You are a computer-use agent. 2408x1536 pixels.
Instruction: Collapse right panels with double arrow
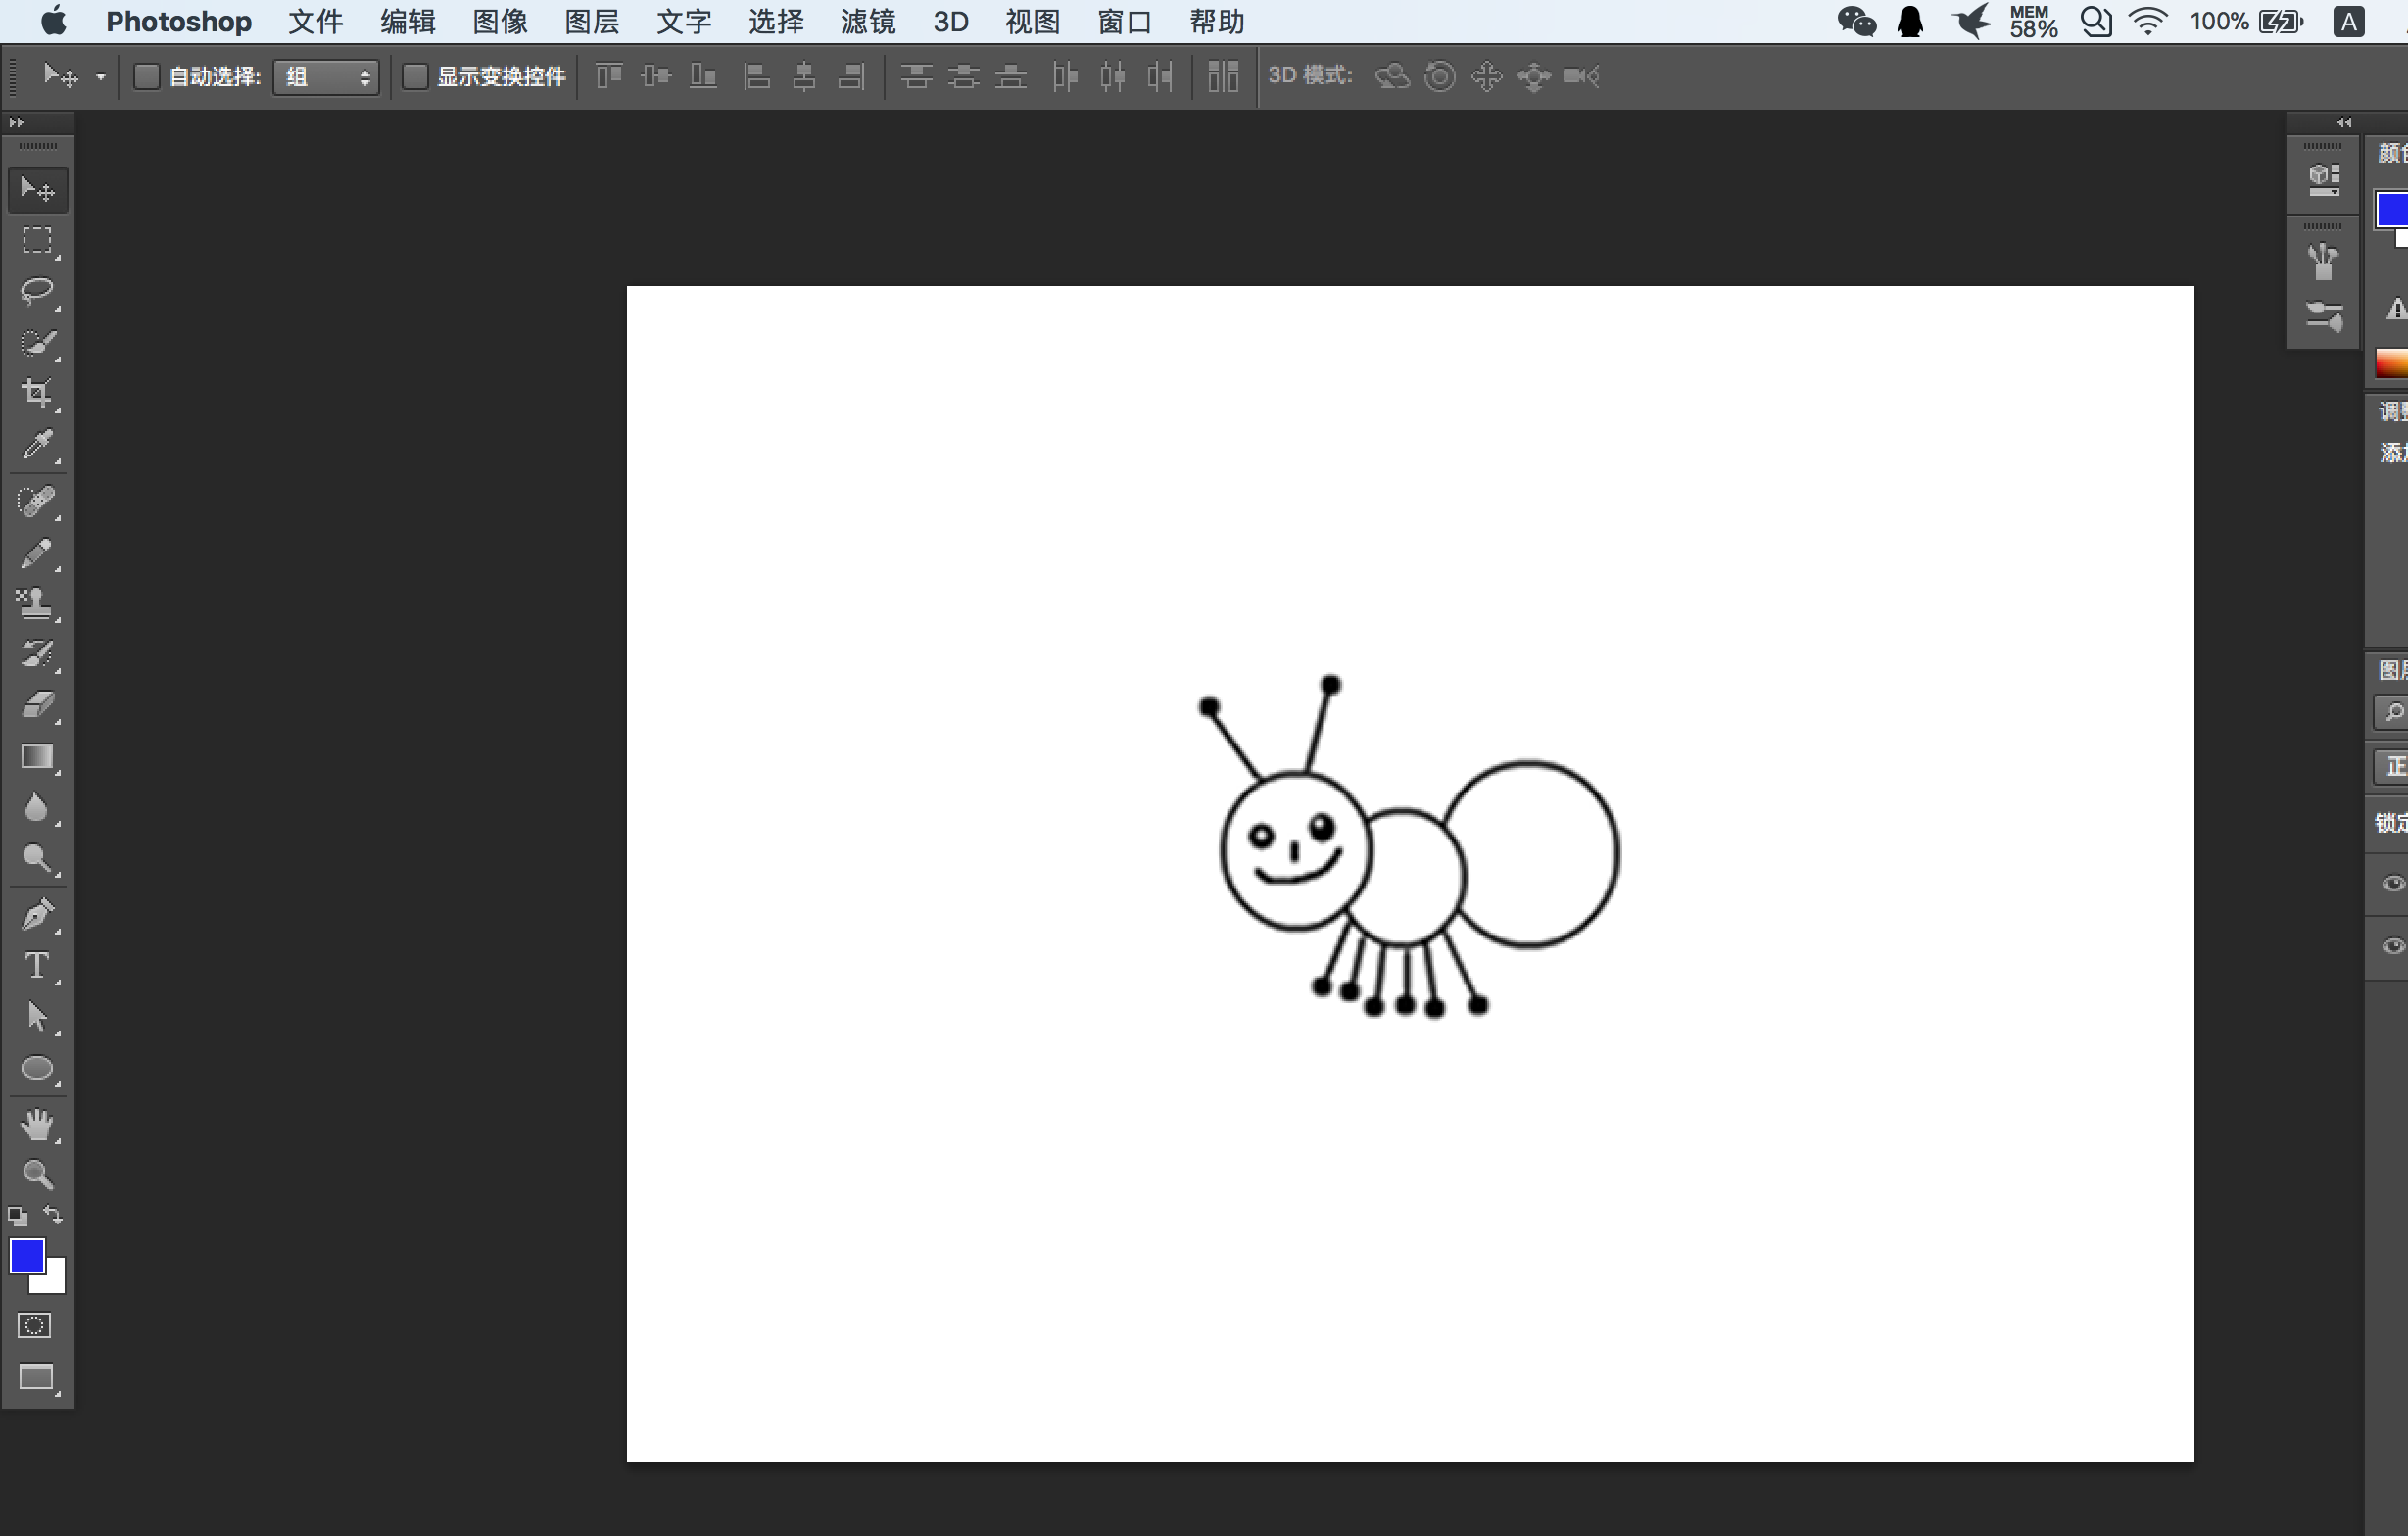2344,123
